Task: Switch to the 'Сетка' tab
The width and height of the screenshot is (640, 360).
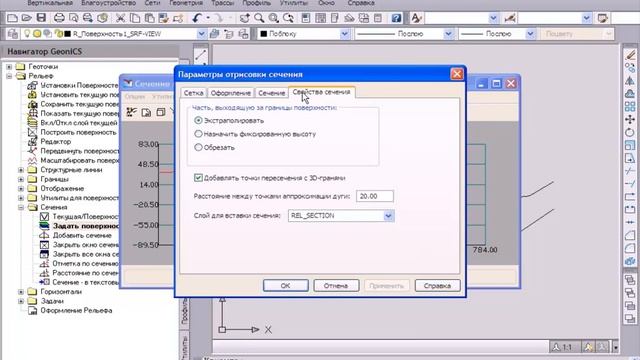Action: pyautogui.click(x=193, y=93)
